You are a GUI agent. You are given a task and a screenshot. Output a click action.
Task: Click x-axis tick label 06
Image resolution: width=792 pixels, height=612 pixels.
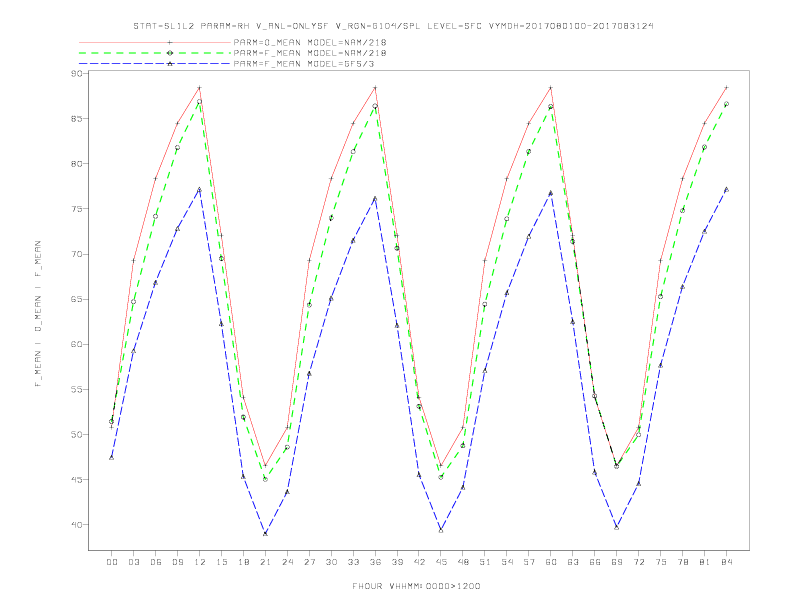156,562
